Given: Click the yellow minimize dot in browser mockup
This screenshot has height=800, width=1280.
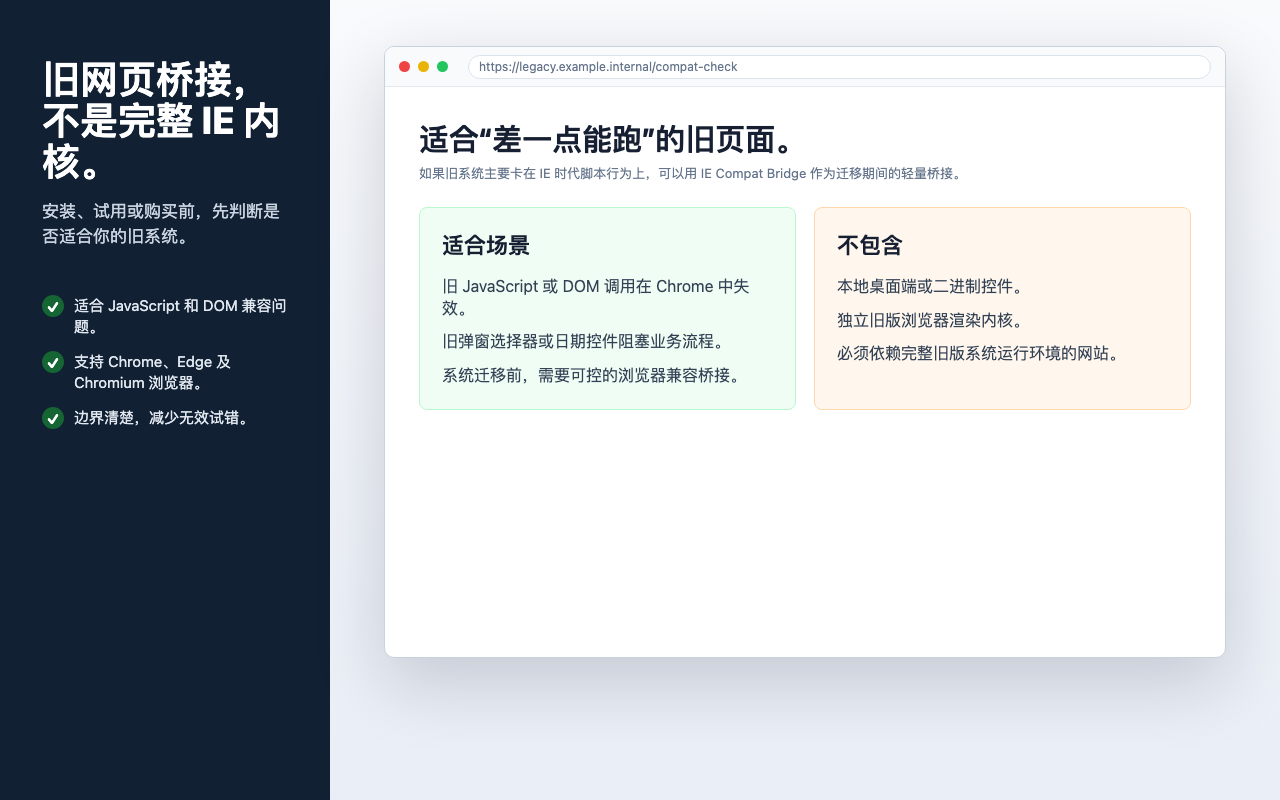Looking at the screenshot, I should 423,67.
